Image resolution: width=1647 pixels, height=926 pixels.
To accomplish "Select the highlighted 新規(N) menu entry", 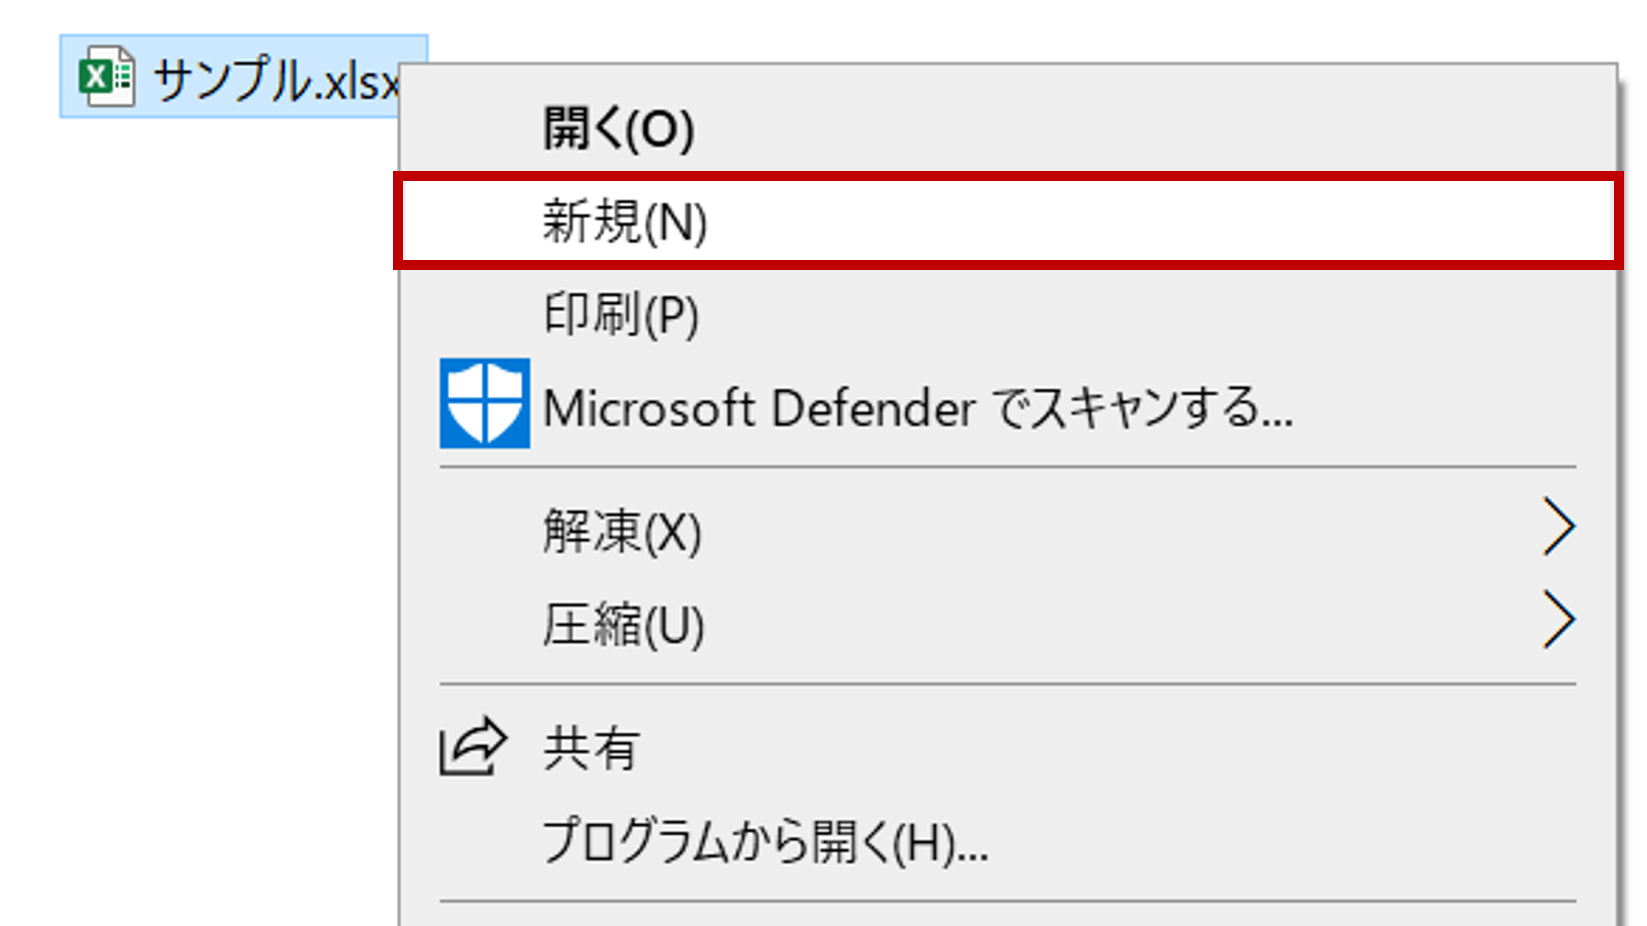I will coord(624,221).
